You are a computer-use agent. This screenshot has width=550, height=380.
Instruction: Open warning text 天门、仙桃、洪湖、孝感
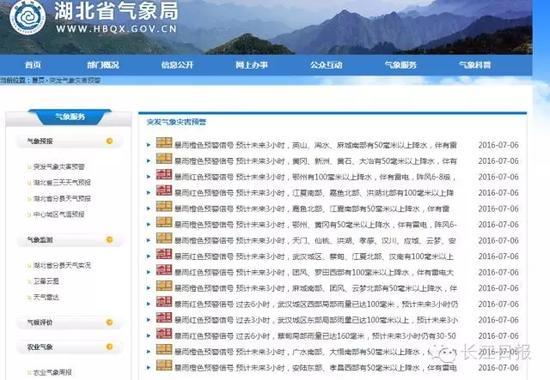click(315, 241)
